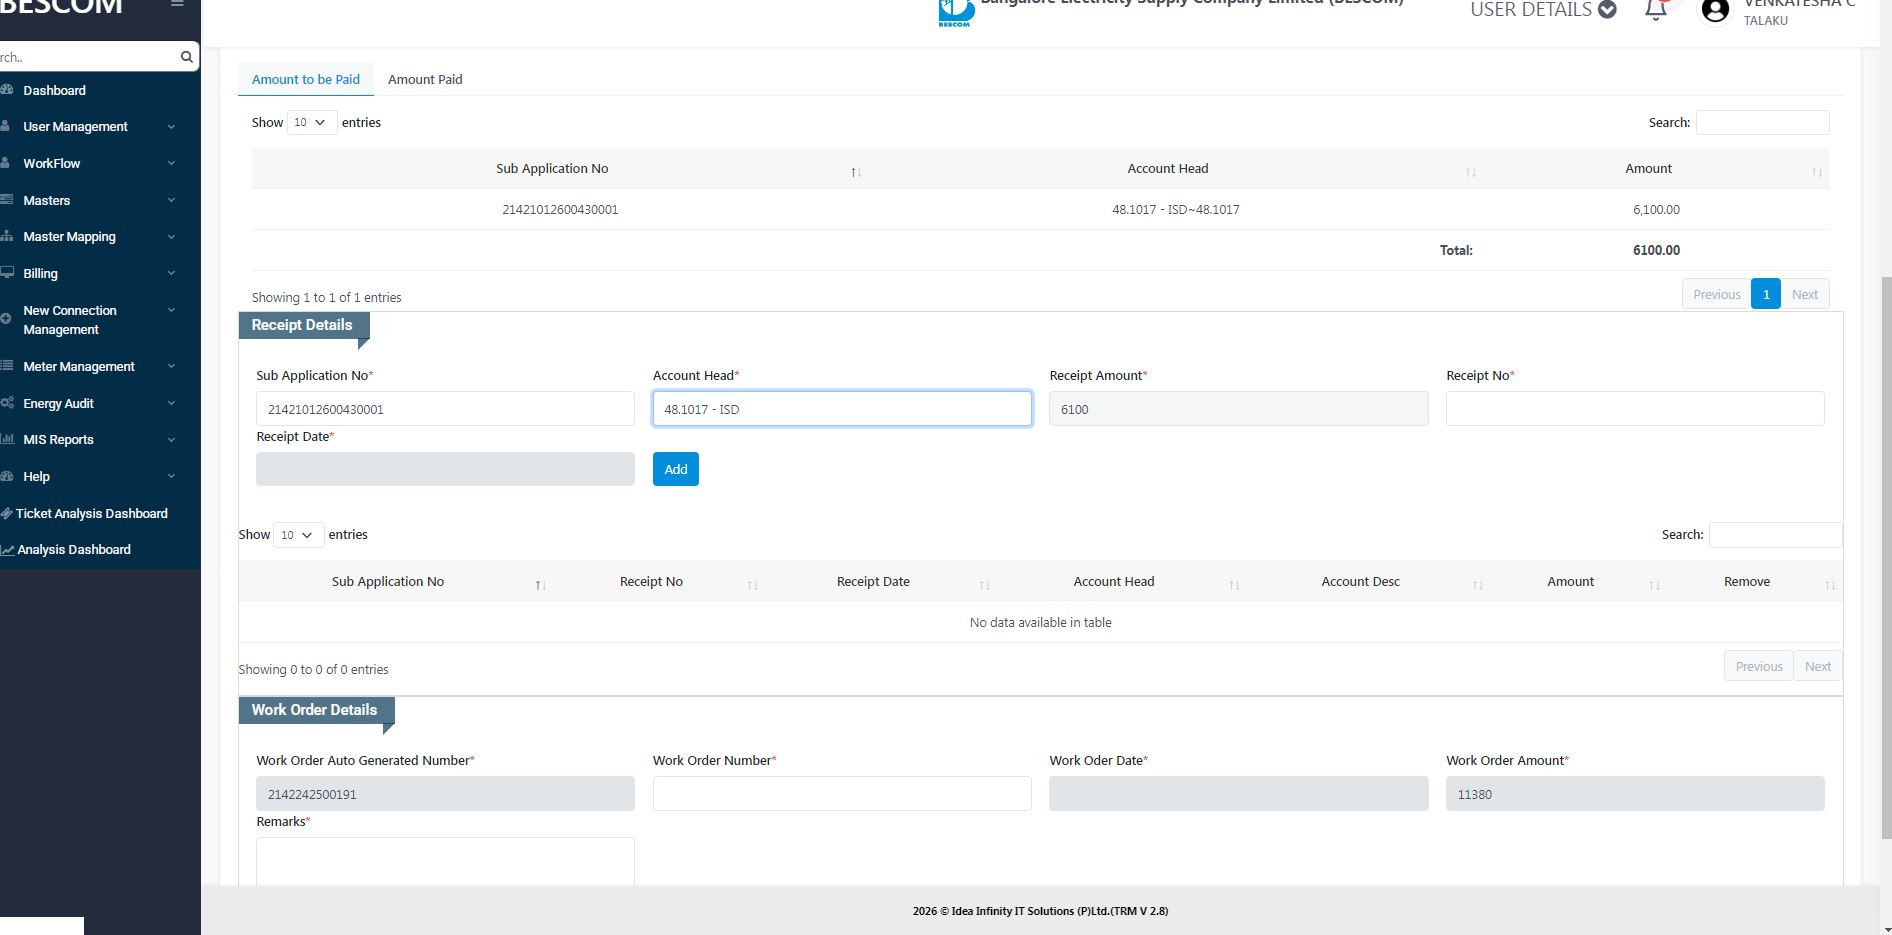
Task: Click Previous in the receipts table pagination
Action: 1759,666
